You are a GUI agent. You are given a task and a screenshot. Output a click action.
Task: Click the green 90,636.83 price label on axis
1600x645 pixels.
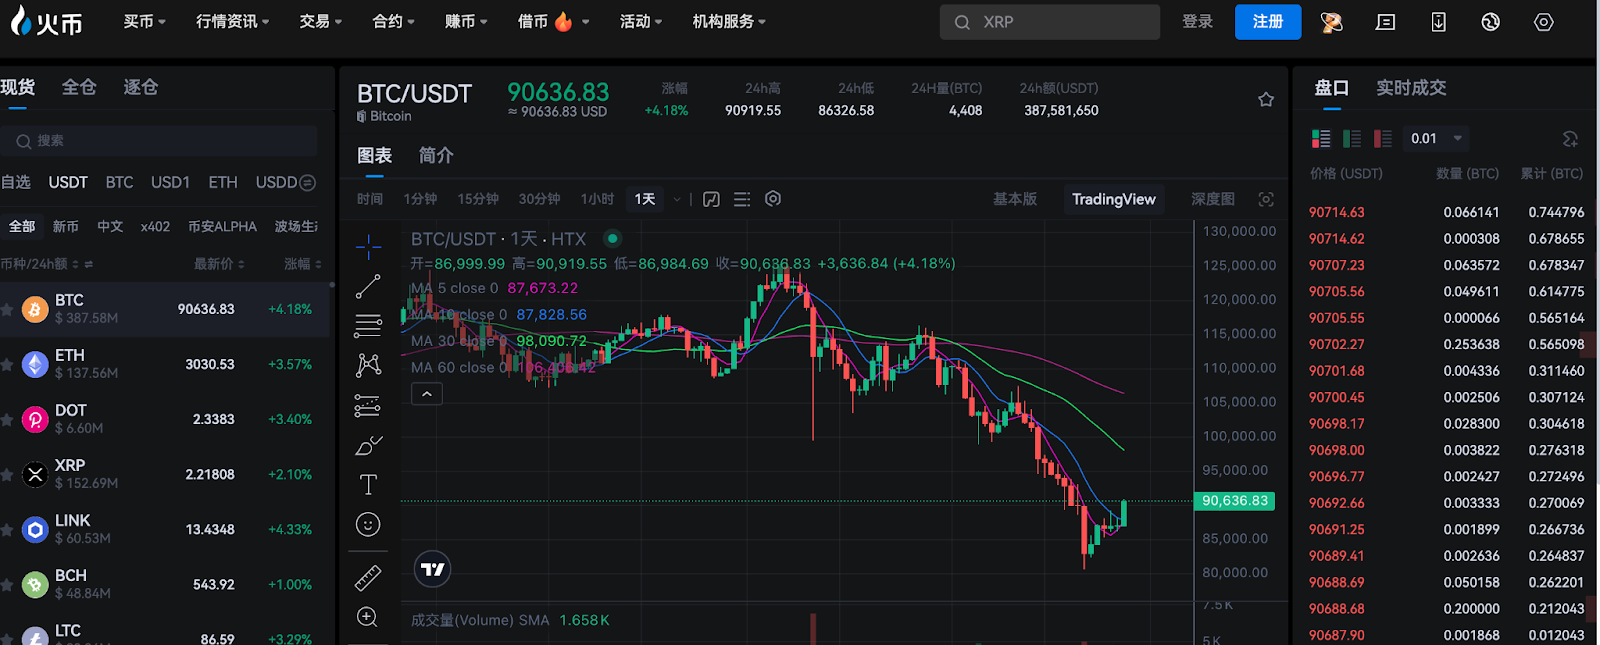1235,500
